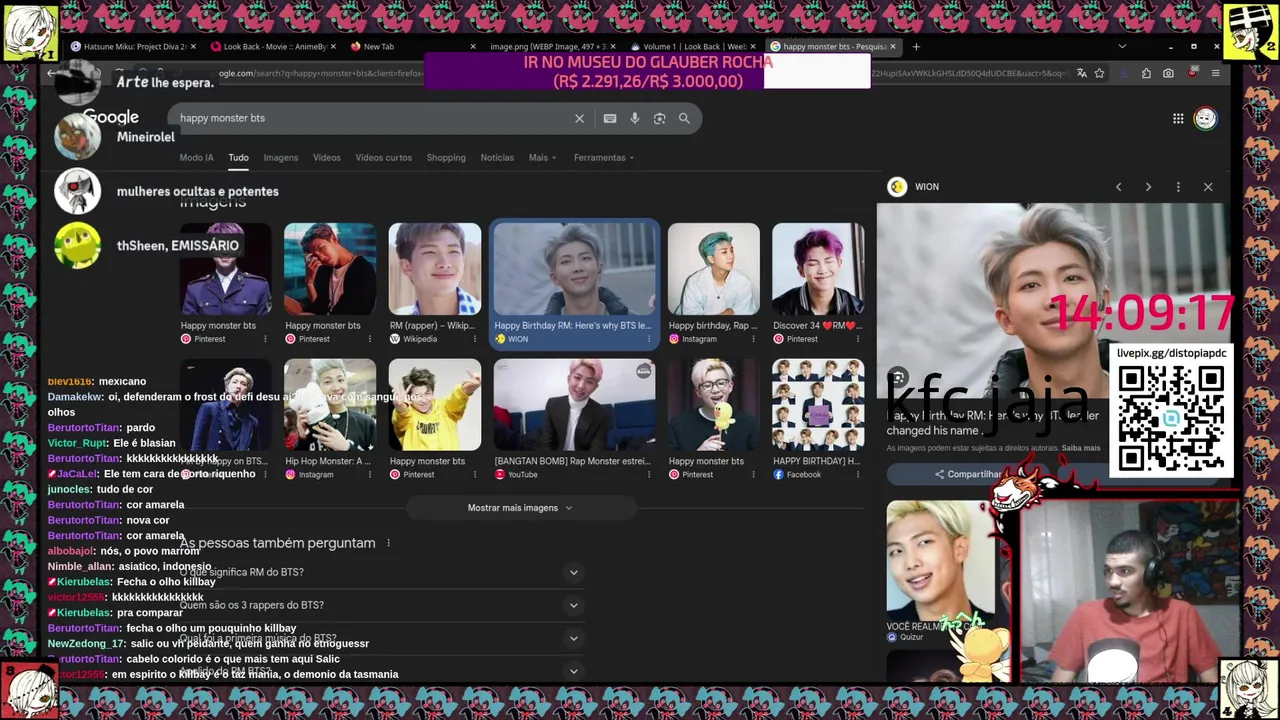Viewport: 1280px width, 720px height.
Task: Open more options in image preview panel
Action: 1178,187
